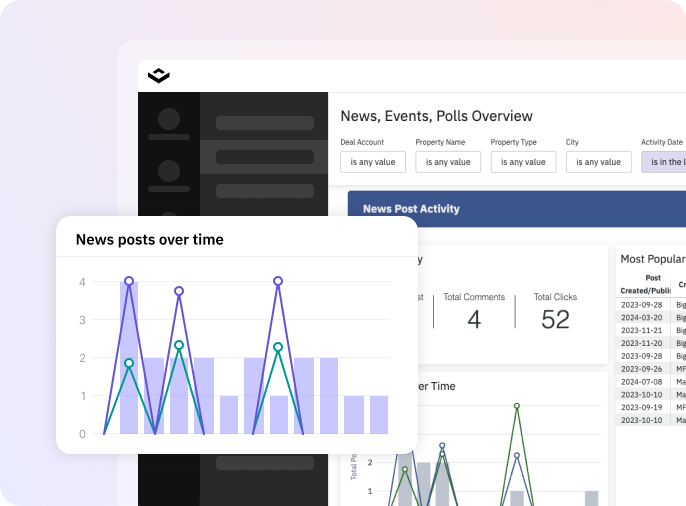Open the Activity Date filter
This screenshot has width=686, height=506.
[664, 162]
